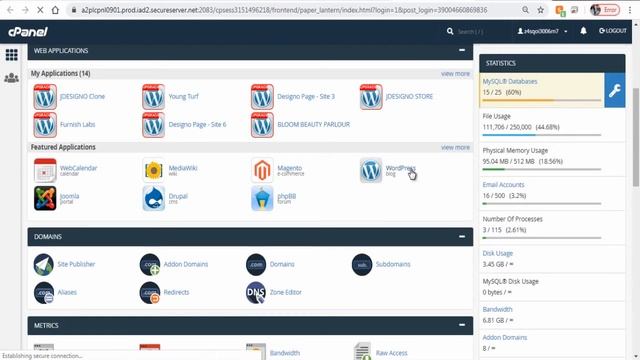Screen dimensions: 640x360
Task: Click the MySQL Disk Usage label
Action: (x=510, y=282)
